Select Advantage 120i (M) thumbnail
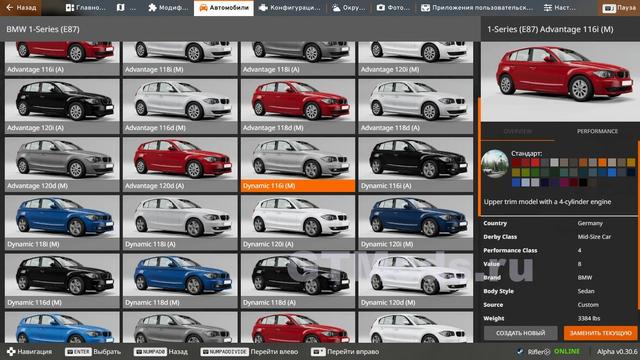 pyautogui.click(x=416, y=59)
